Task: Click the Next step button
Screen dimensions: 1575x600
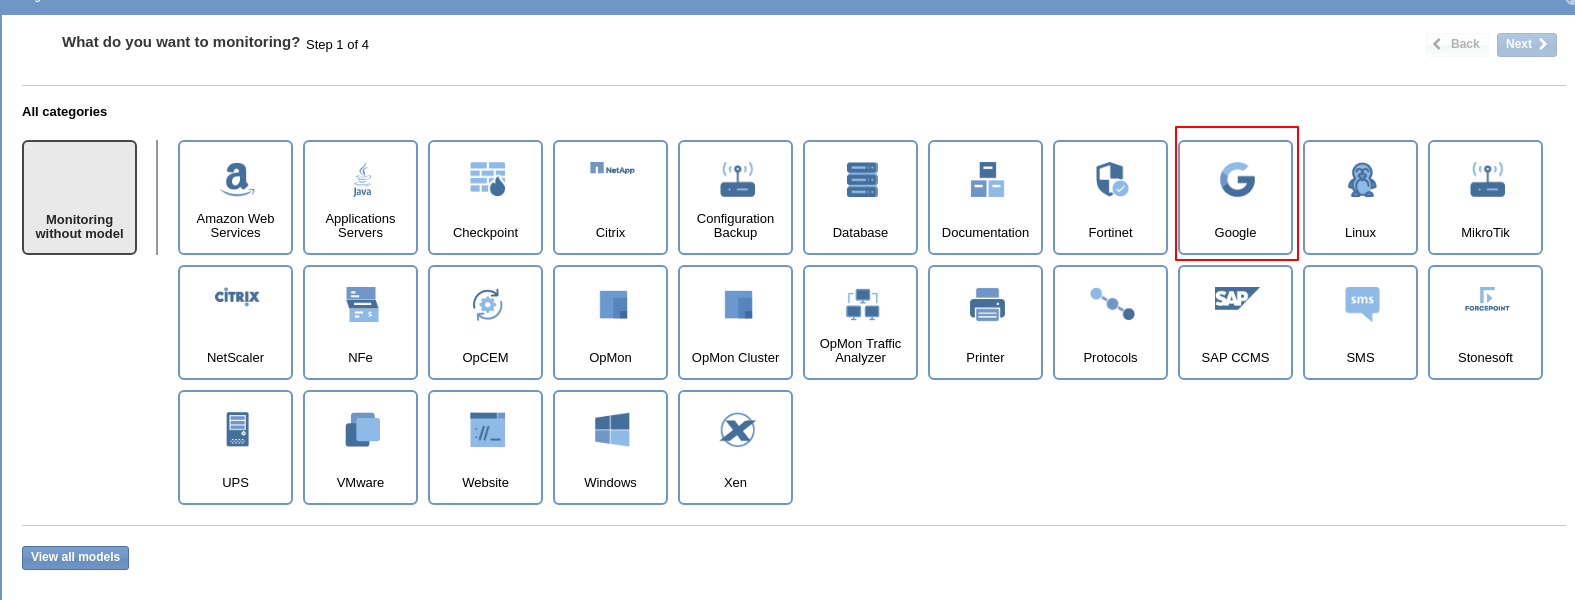Action: pos(1526,44)
